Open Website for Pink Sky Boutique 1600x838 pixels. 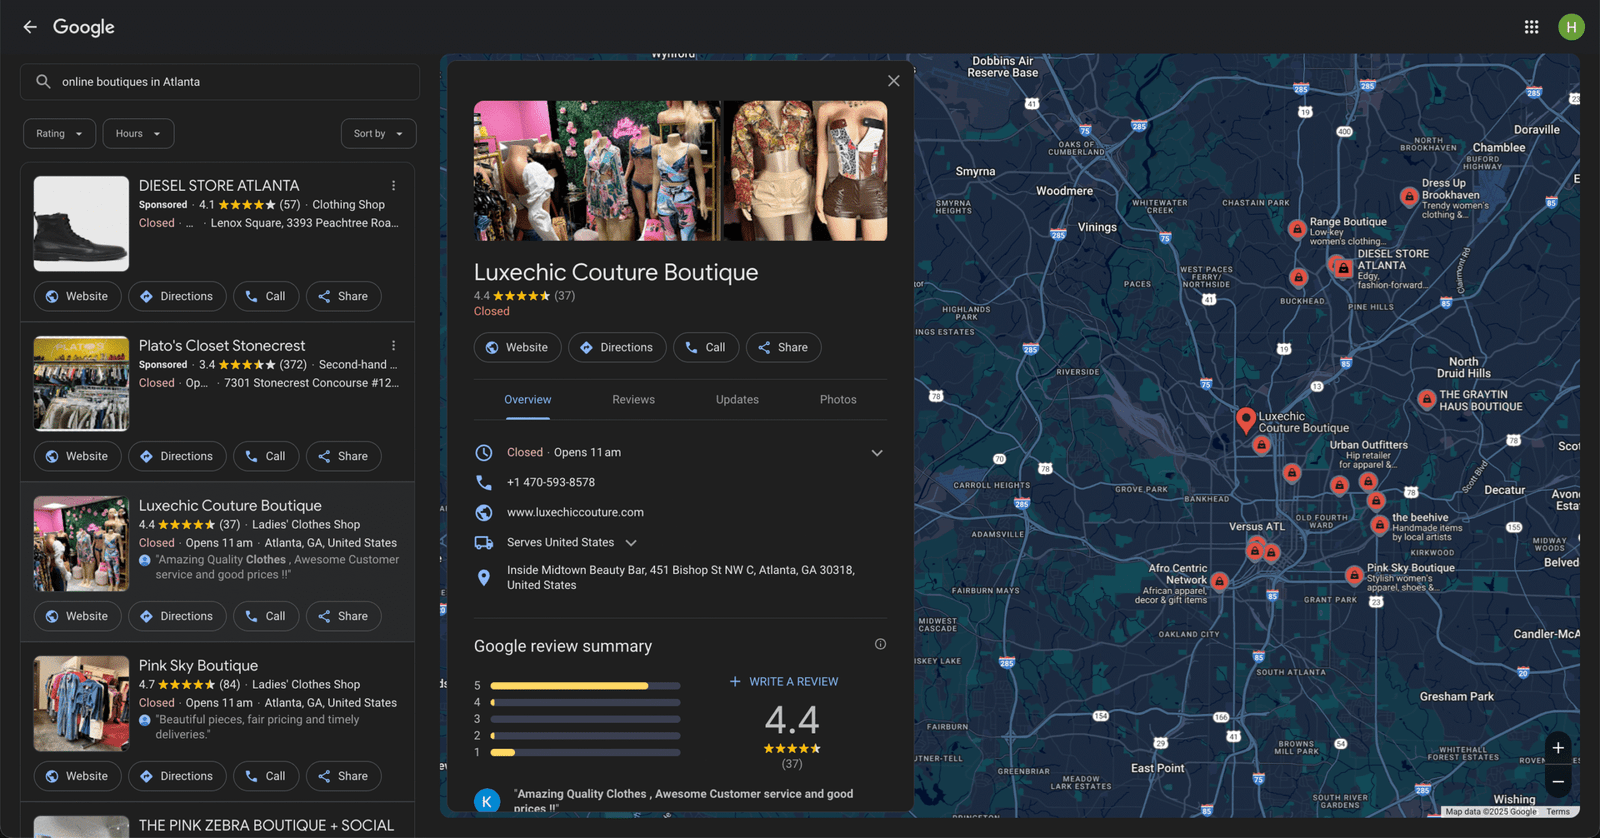[77, 777]
